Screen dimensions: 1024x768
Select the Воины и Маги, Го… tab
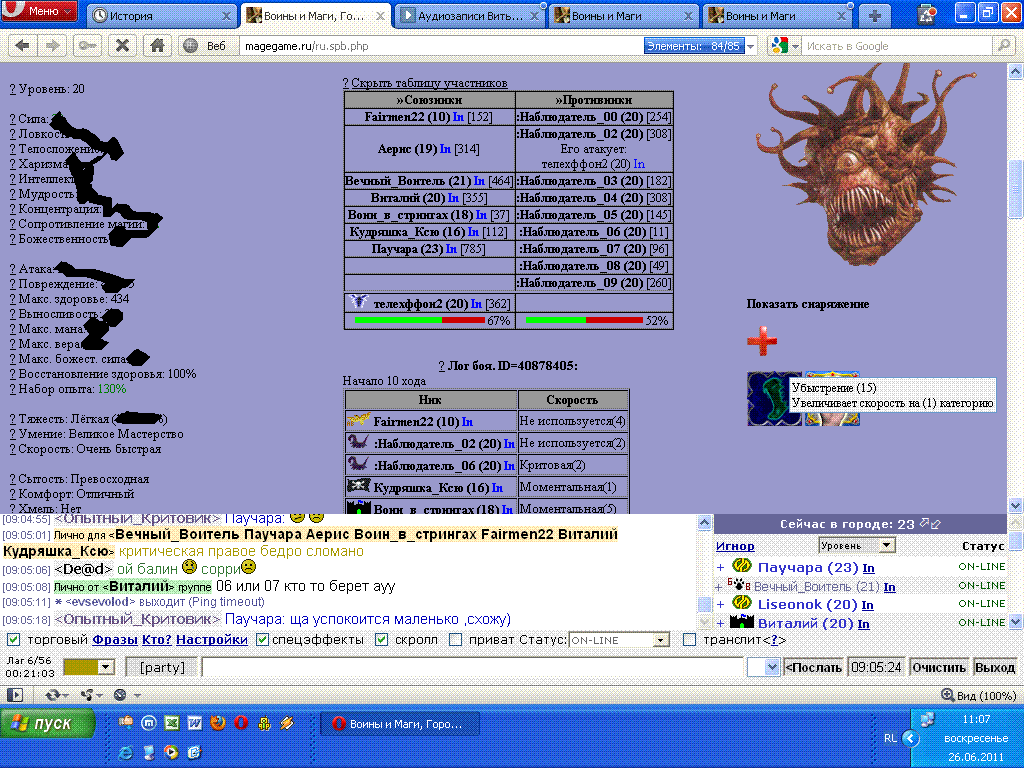[313, 16]
